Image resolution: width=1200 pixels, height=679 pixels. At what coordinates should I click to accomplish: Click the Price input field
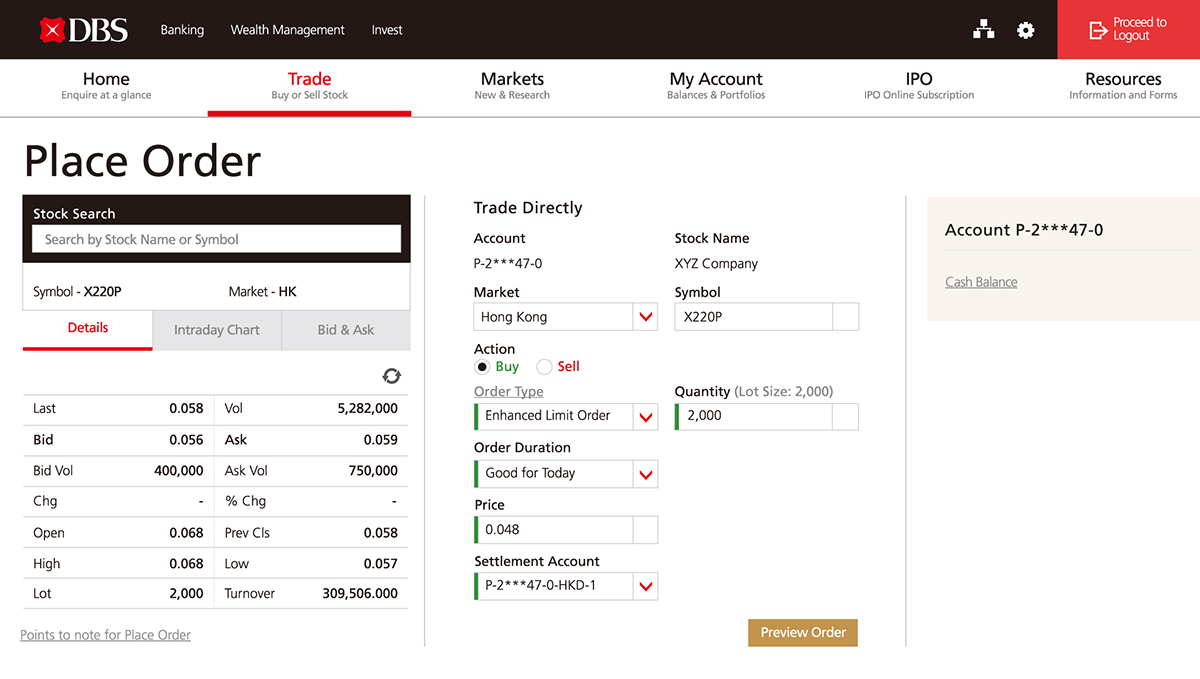click(x=555, y=530)
